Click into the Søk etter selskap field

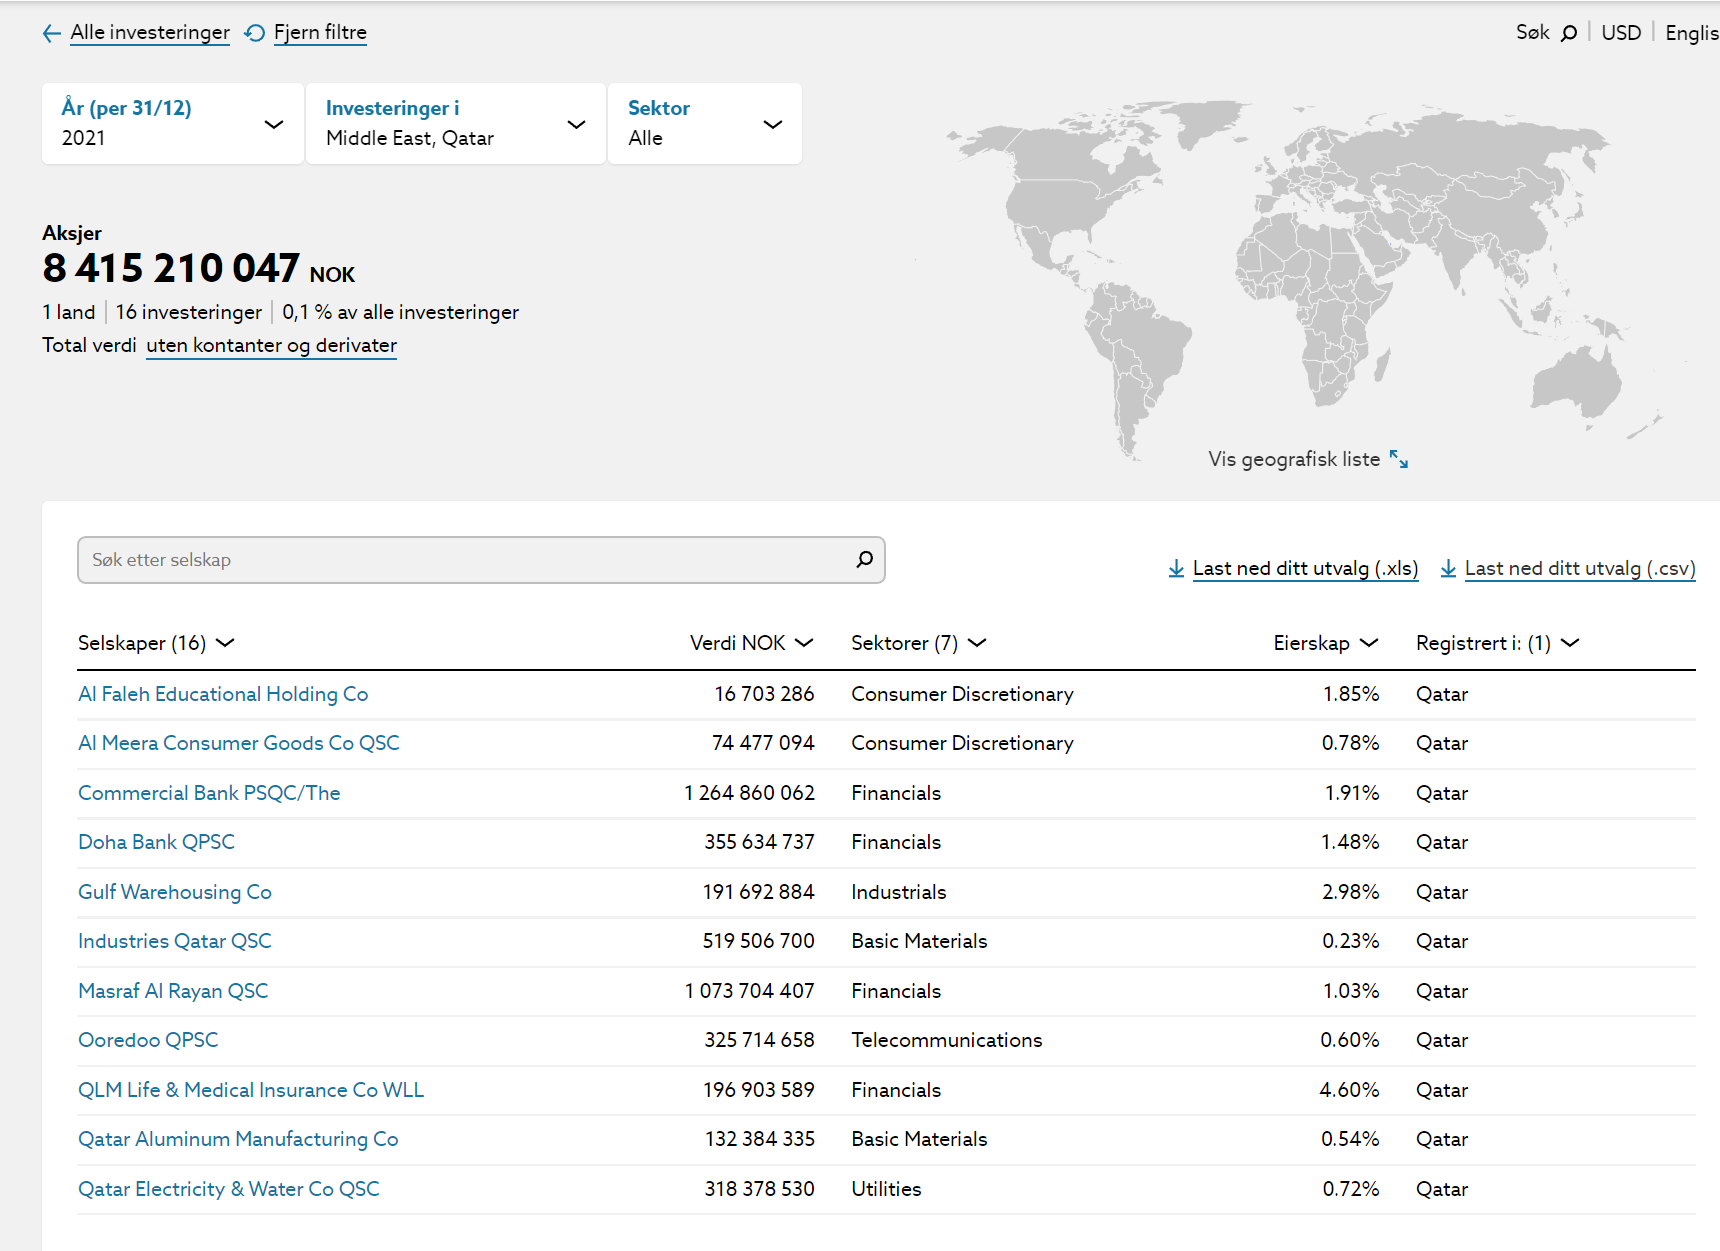click(460, 560)
